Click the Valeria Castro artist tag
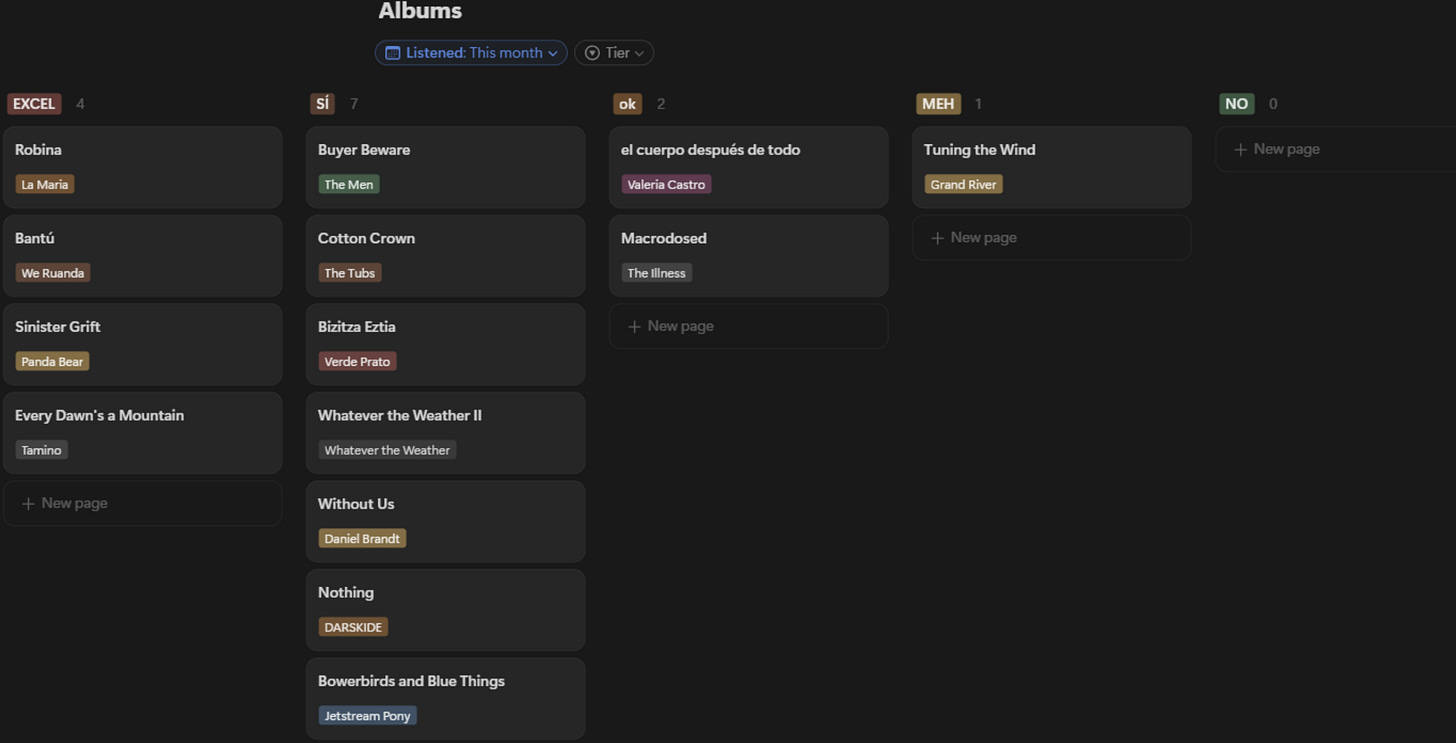This screenshot has width=1456, height=743. [x=666, y=184]
